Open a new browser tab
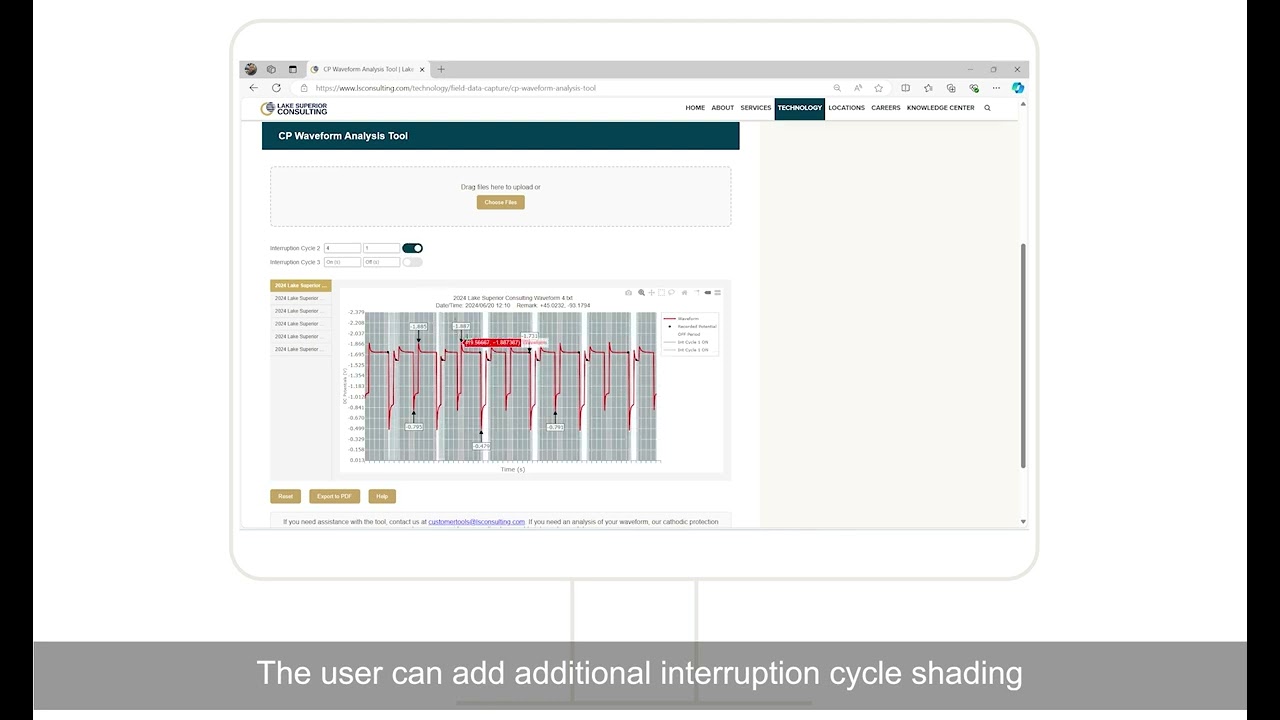This screenshot has width=1280, height=720. pos(441,69)
